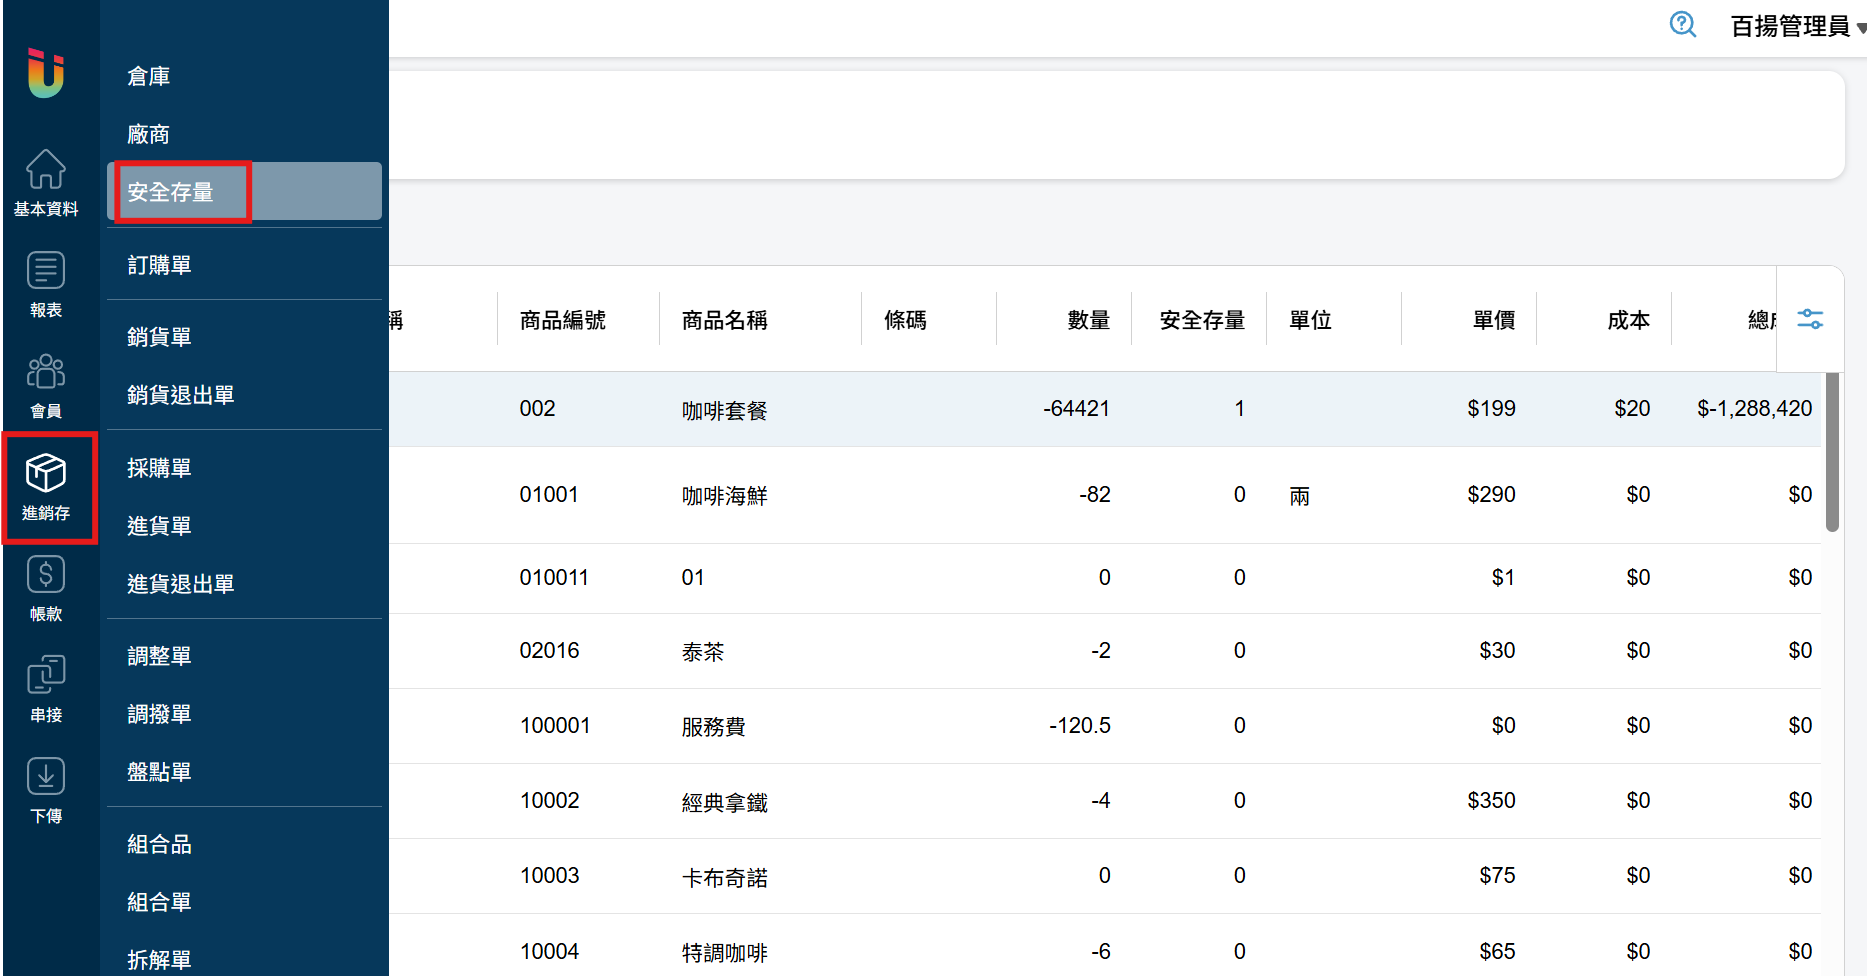
Task: Click the help question mark icon
Action: tap(1683, 25)
